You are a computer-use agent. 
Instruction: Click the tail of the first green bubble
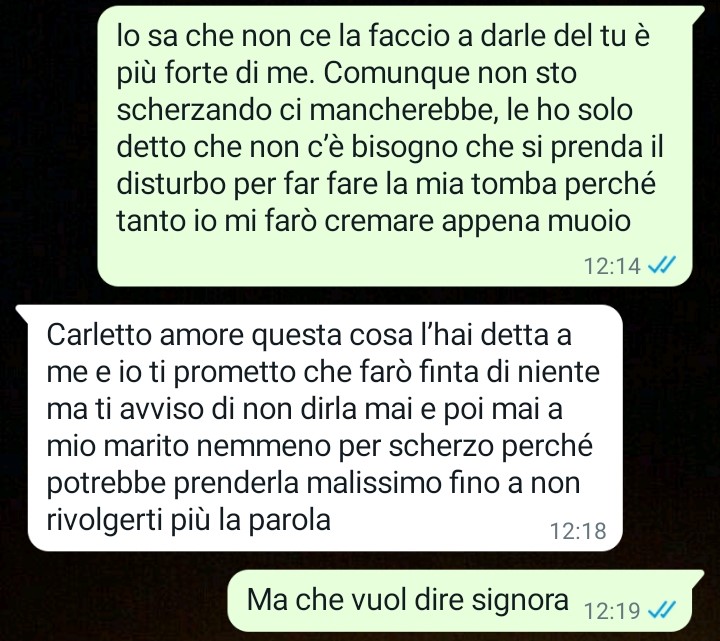pos(698,13)
